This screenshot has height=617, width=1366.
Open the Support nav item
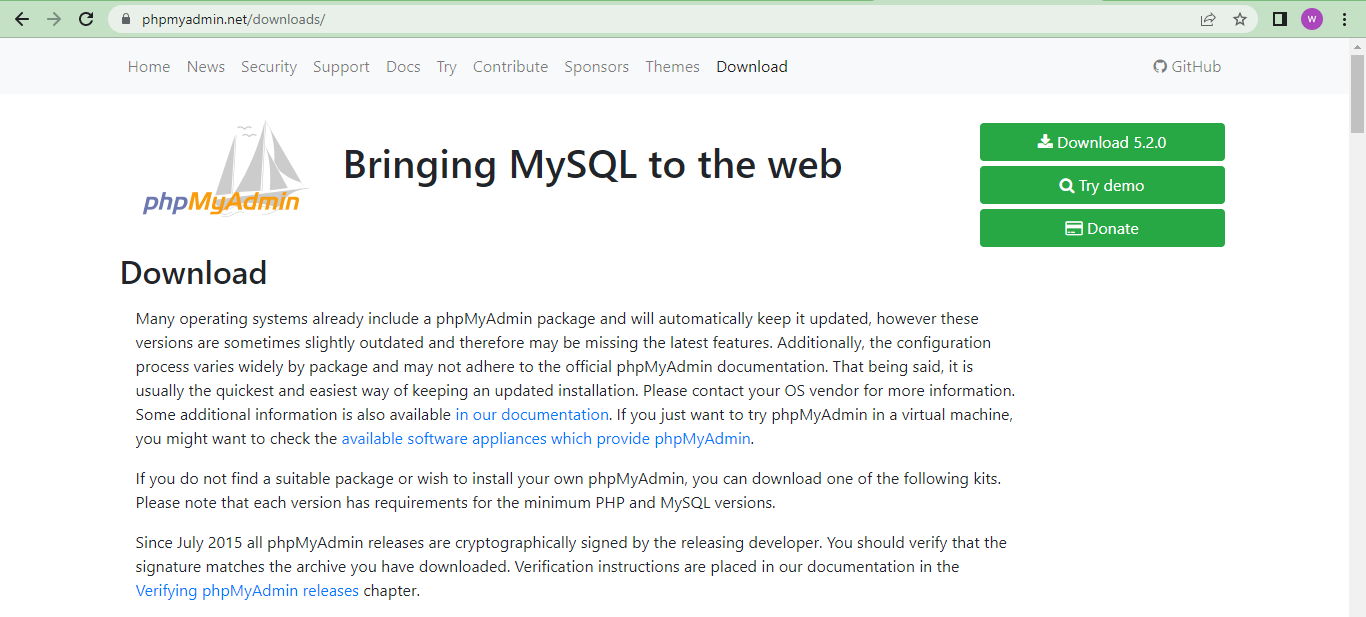(341, 67)
